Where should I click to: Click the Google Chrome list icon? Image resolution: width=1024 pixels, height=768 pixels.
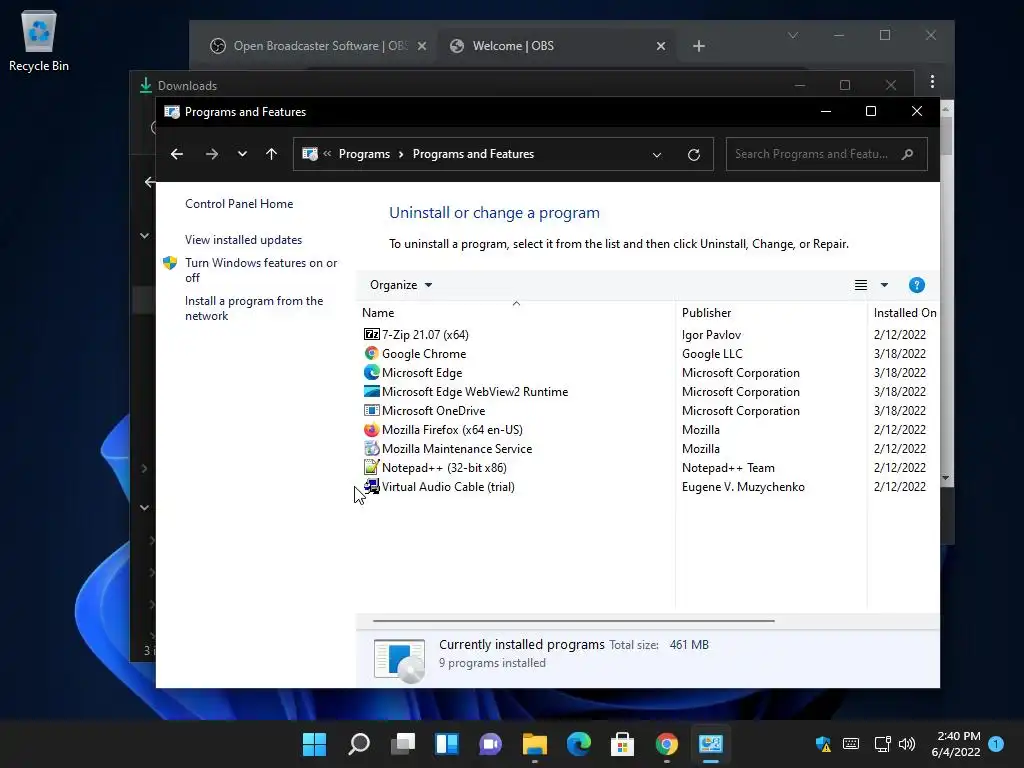pyautogui.click(x=372, y=353)
